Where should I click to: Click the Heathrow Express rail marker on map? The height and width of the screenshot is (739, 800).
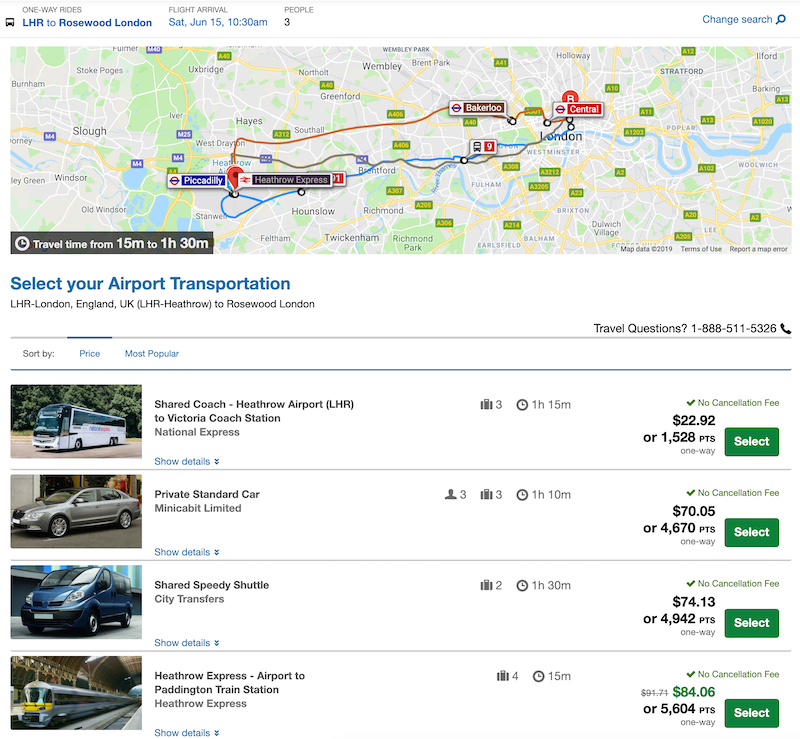click(x=285, y=180)
